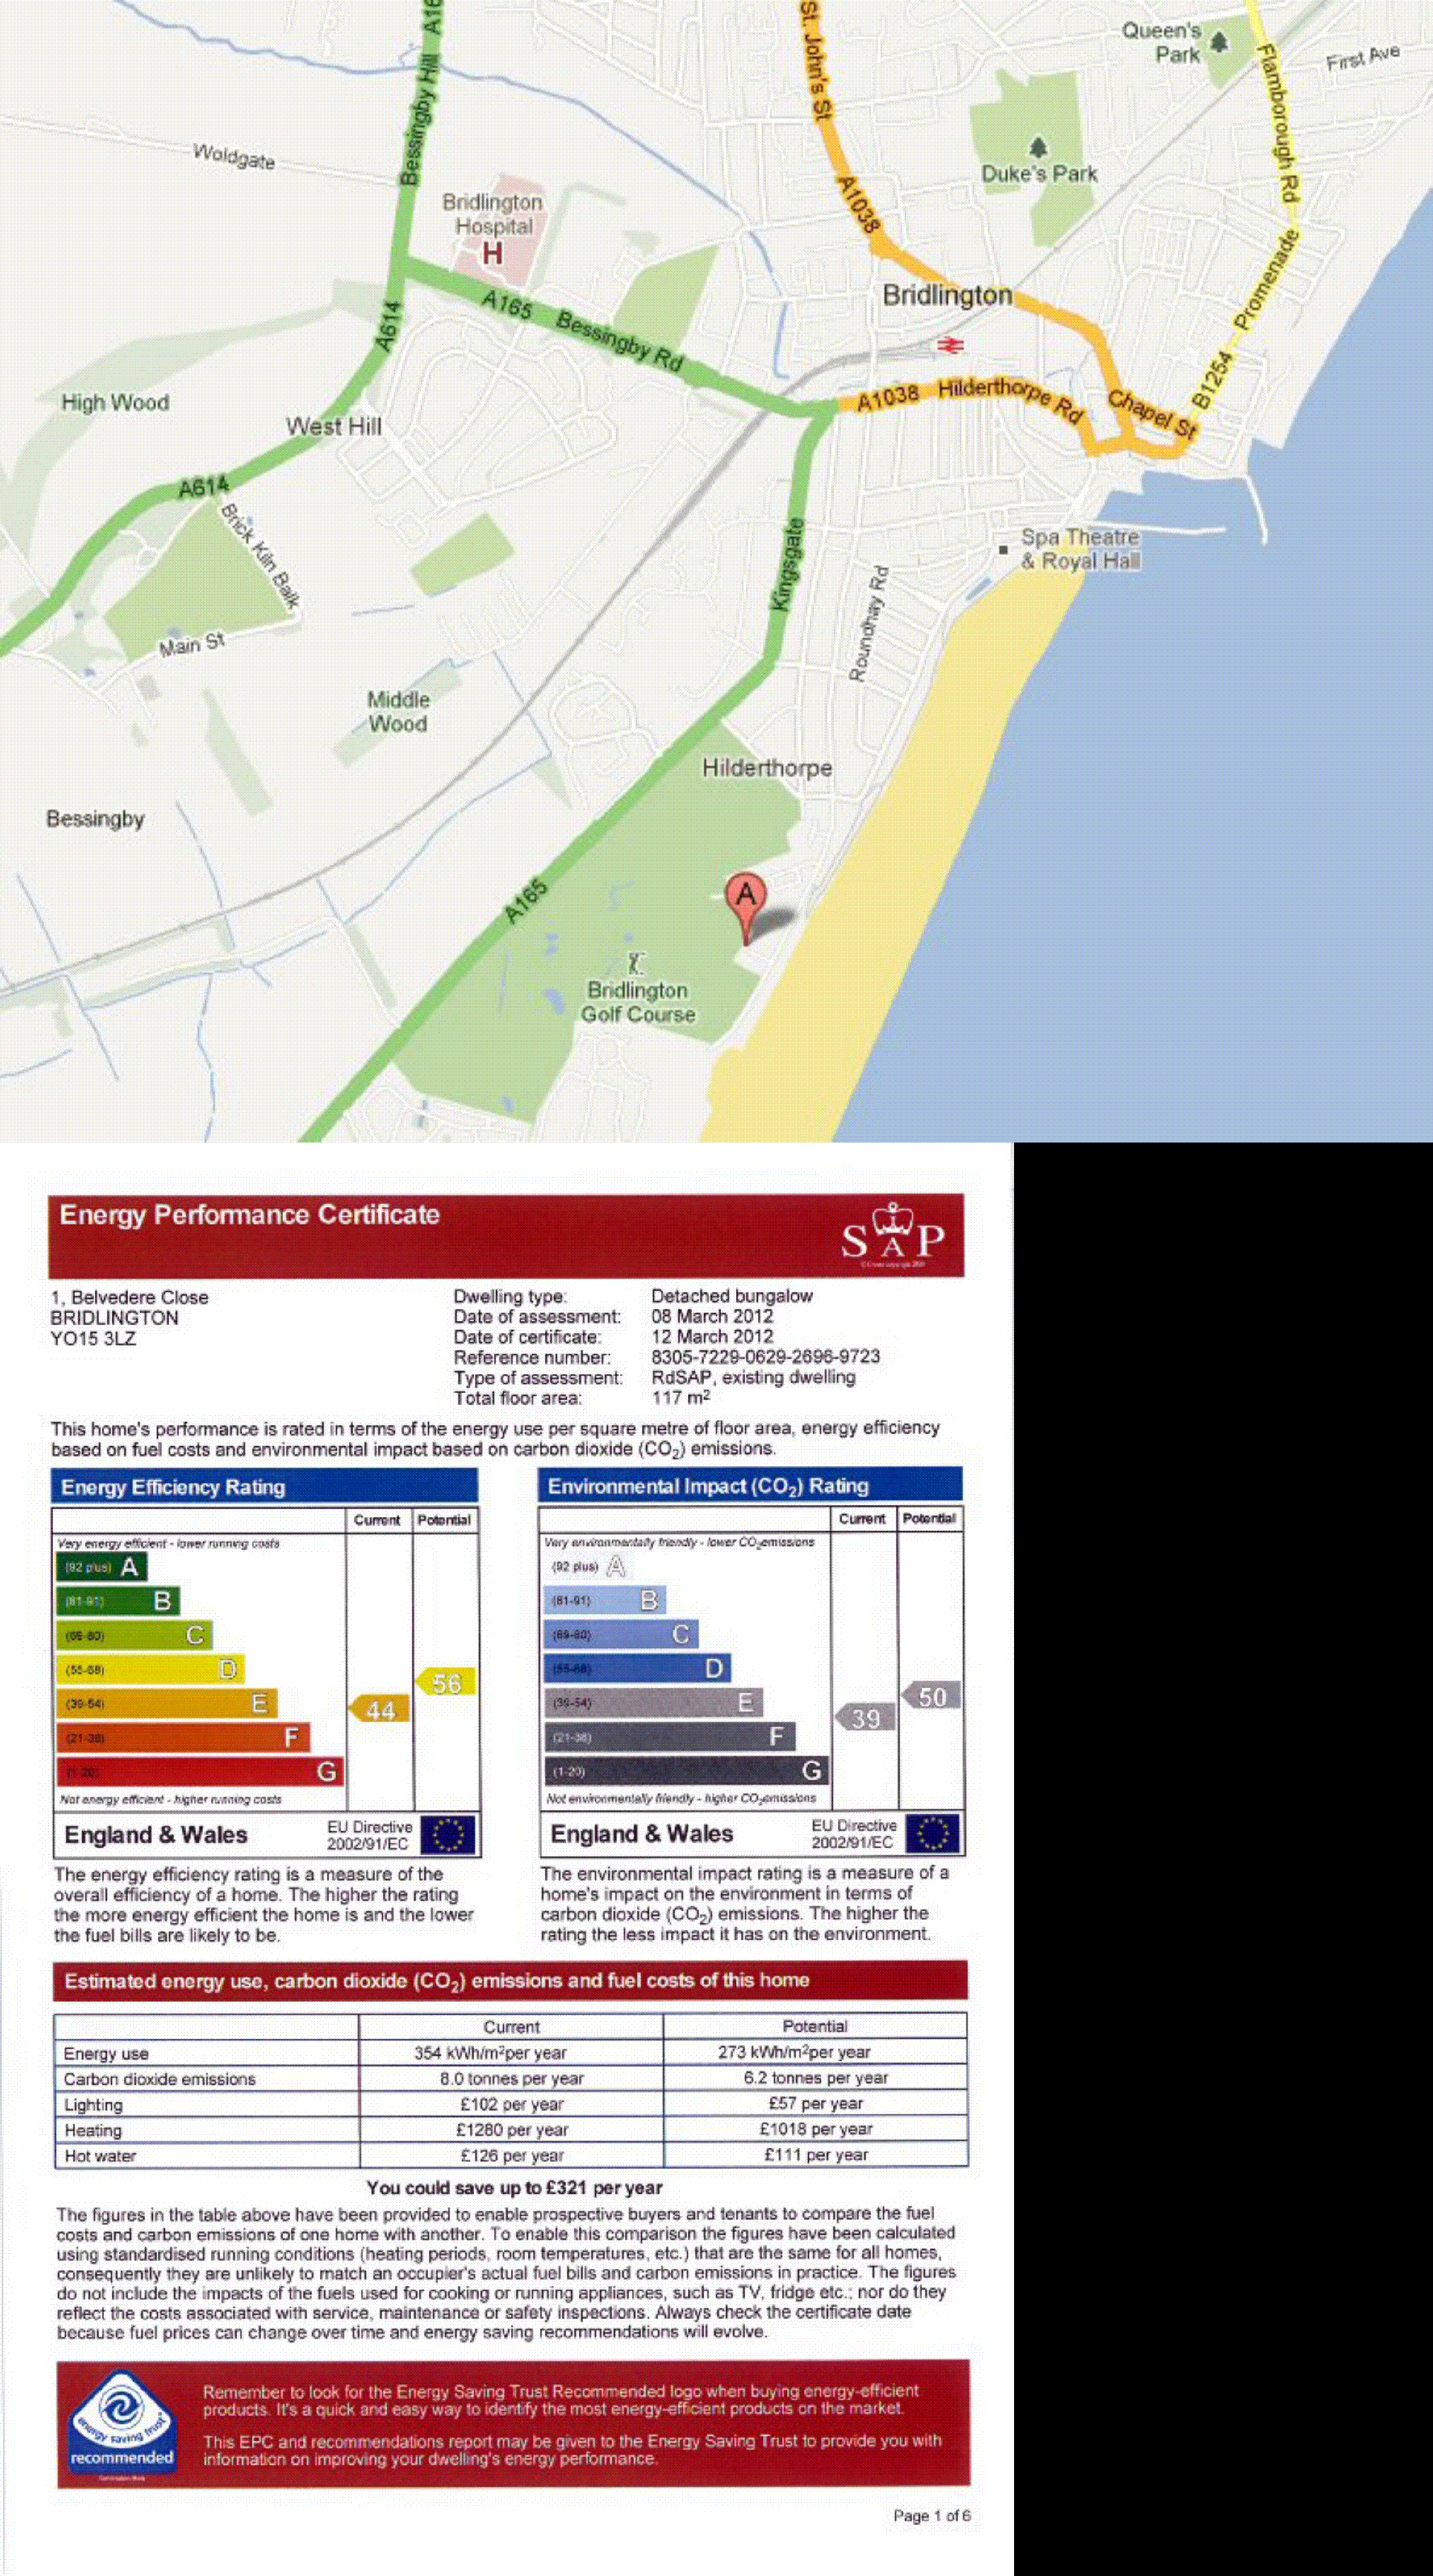Click the green A rating band
Image resolution: width=1433 pixels, height=2576 pixels.
click(102, 1567)
